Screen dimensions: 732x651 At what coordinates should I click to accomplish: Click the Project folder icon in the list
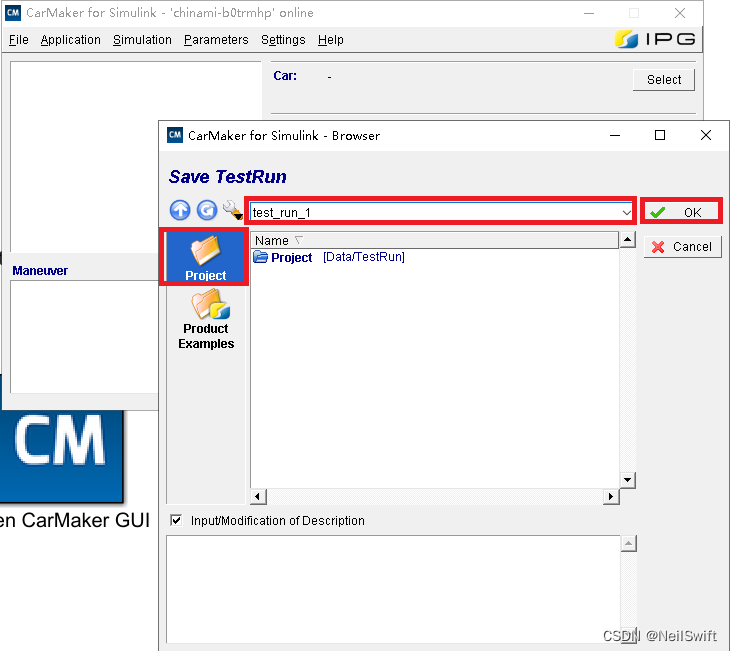(x=260, y=257)
